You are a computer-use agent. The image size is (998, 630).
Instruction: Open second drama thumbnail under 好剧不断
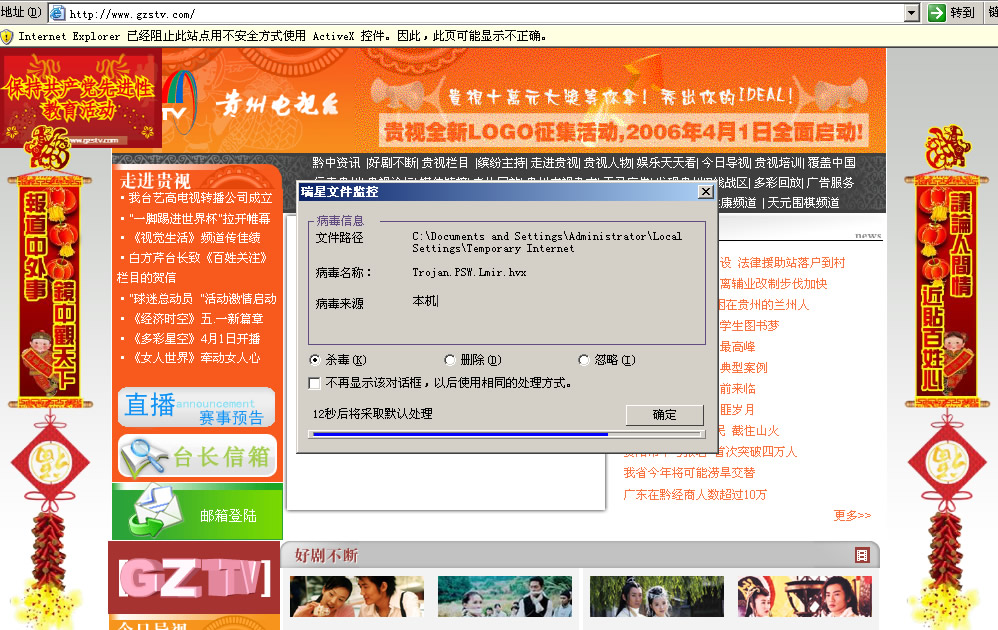tap(505, 596)
